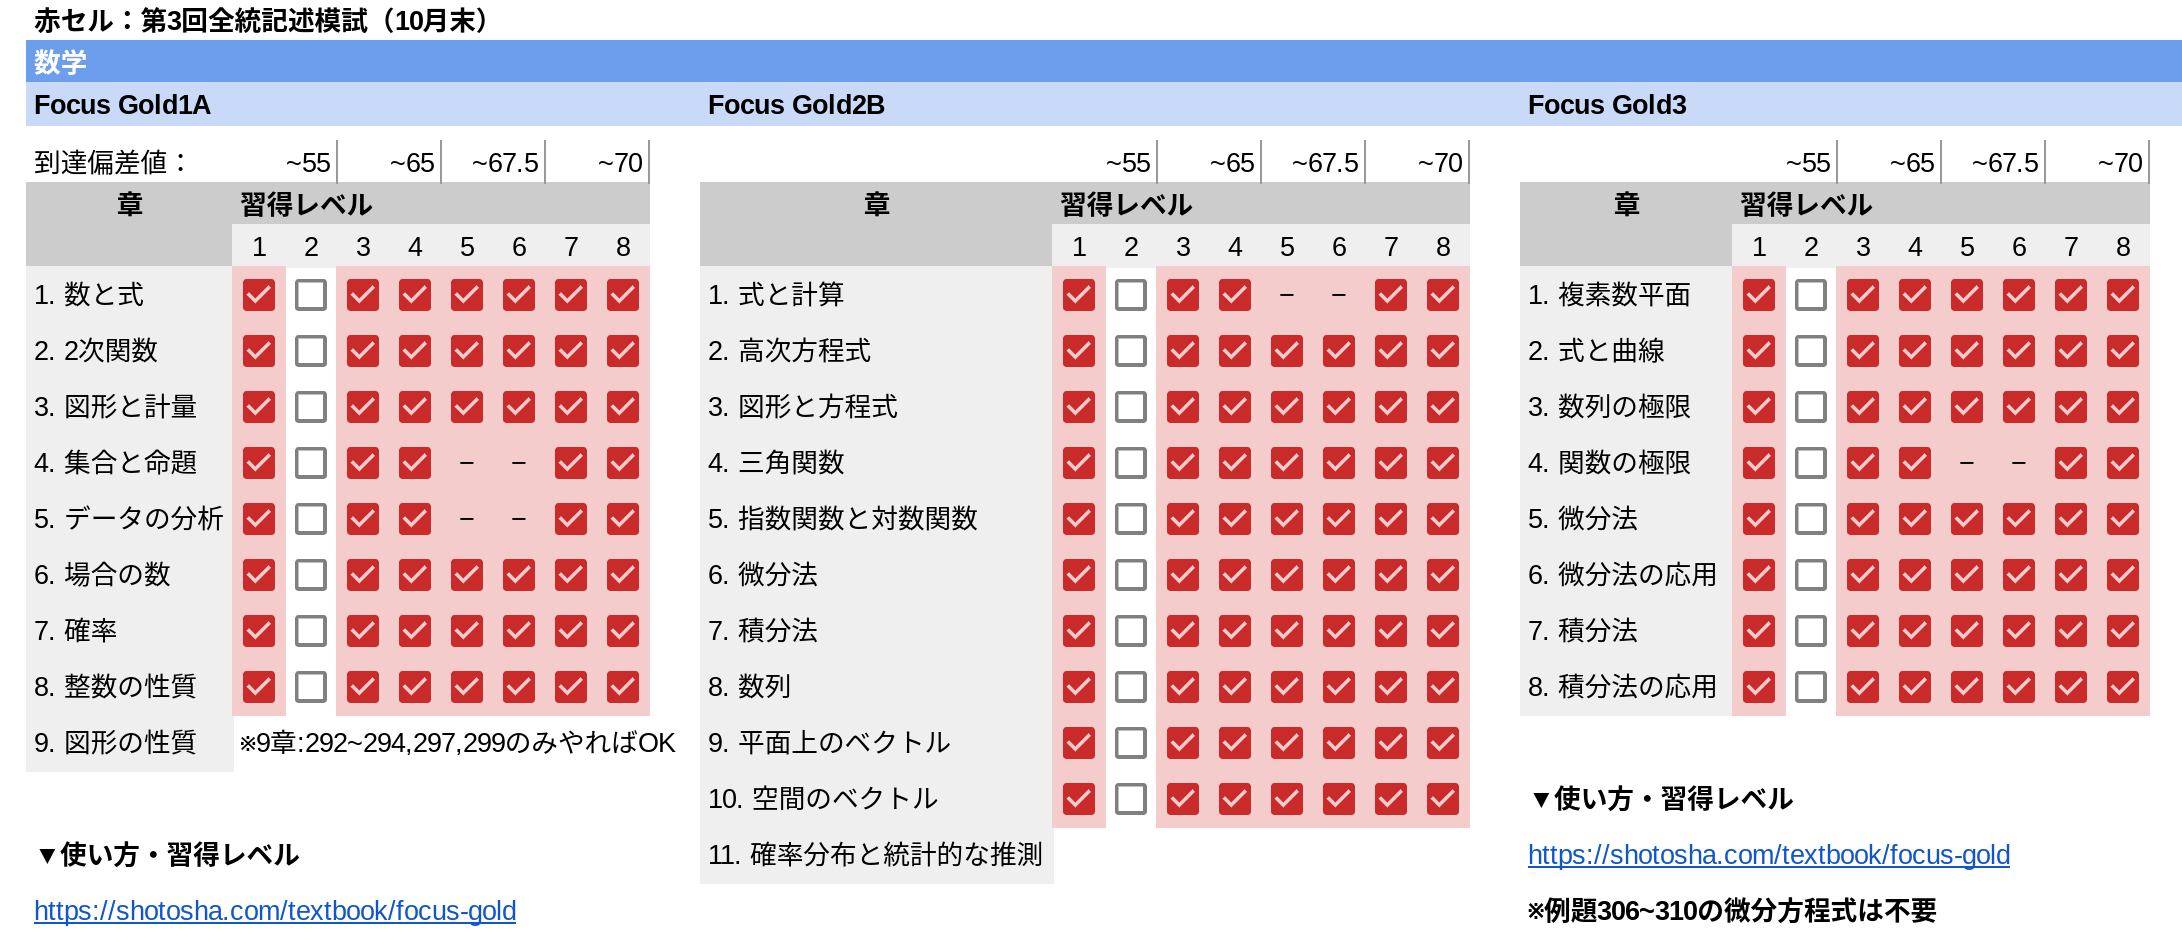Uncheck level 6 box for 確率

click(519, 631)
